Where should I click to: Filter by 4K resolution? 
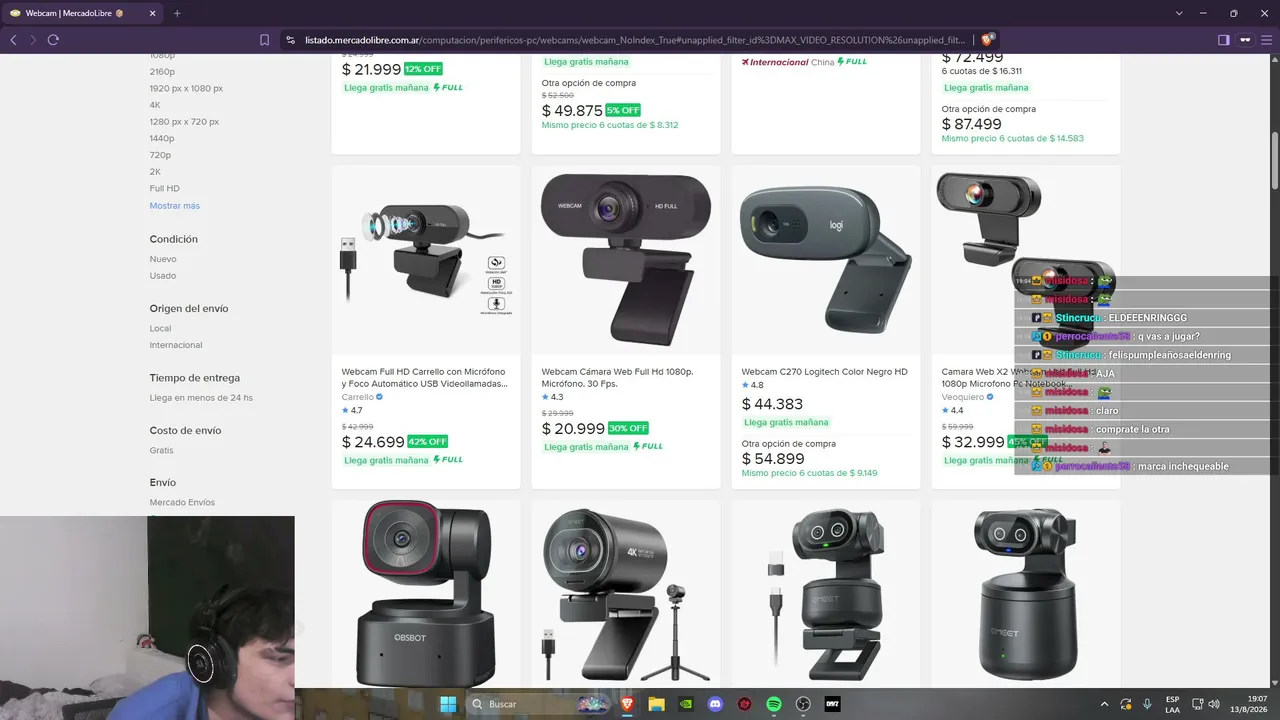tap(155, 104)
